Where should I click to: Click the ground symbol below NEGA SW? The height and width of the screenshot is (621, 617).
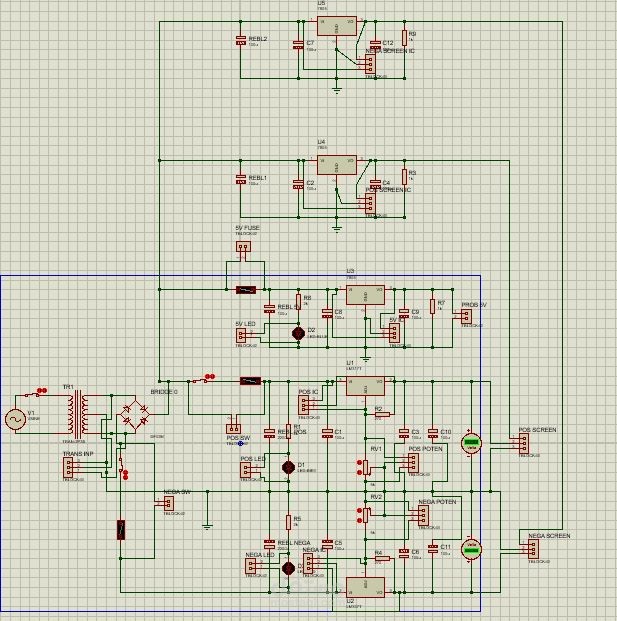pos(207,526)
